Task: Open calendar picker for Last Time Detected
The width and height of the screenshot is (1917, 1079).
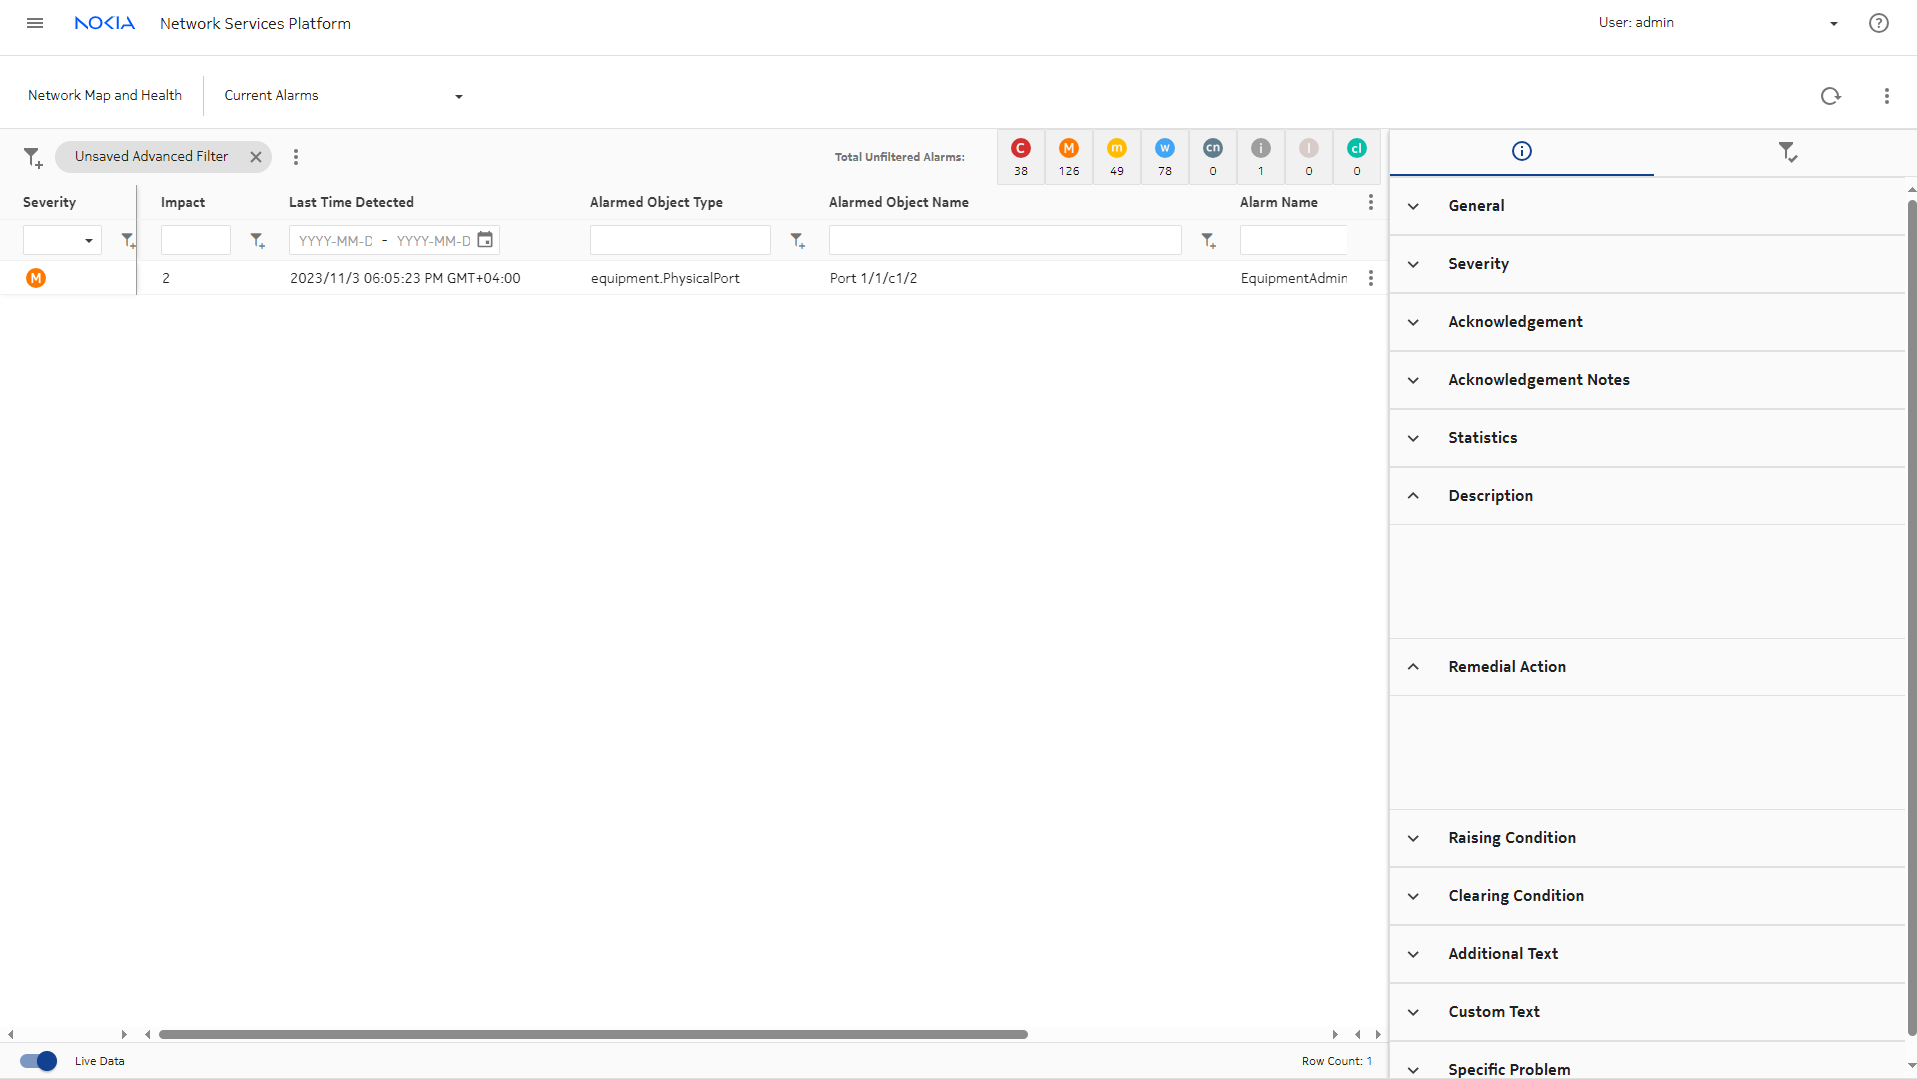Action: (x=485, y=240)
